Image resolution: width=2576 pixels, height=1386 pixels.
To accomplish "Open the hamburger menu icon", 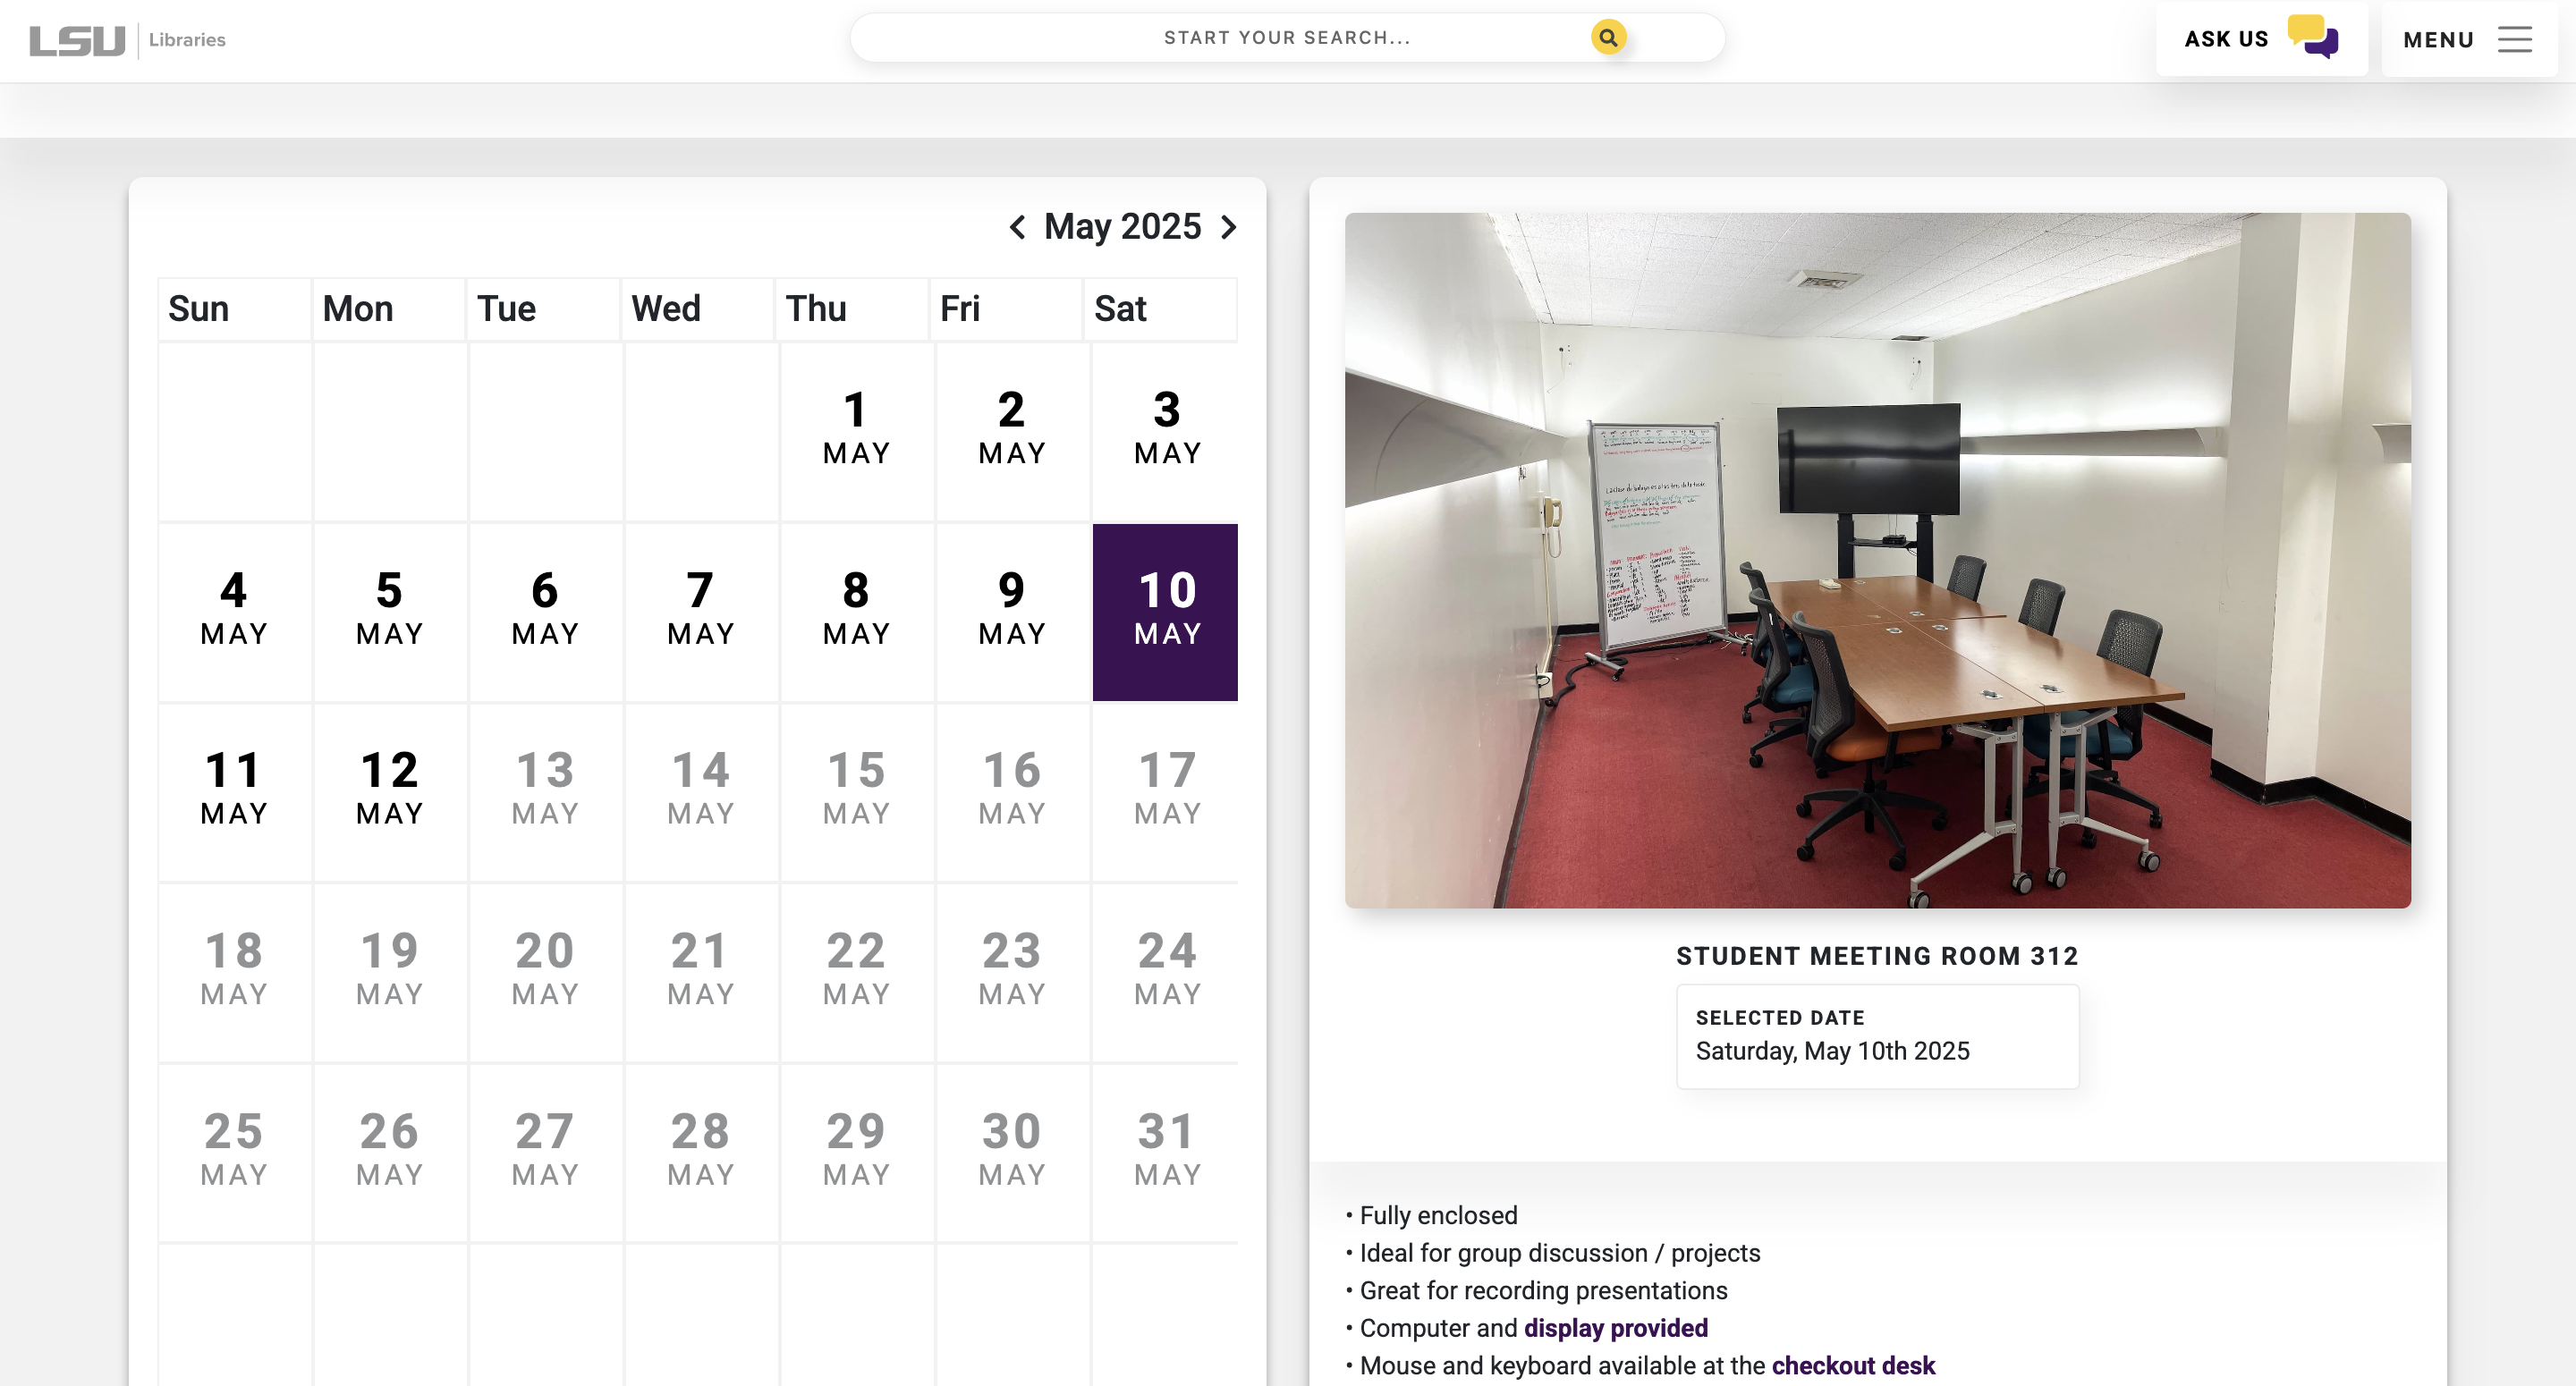I will 2514,40.
